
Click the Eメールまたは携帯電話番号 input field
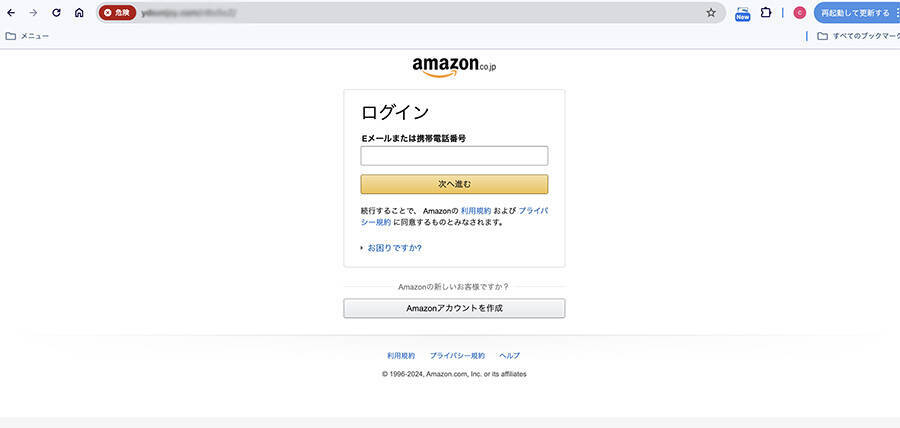454,156
